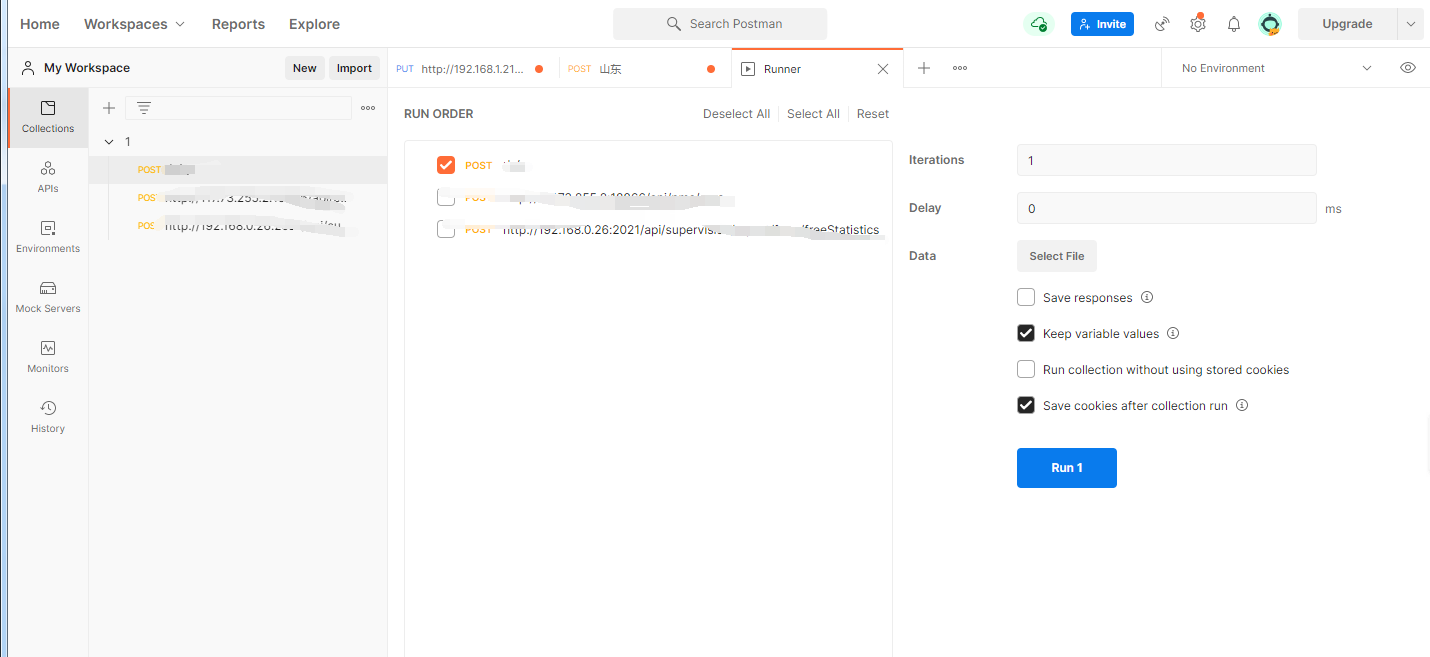Click Deselect All link
The height and width of the screenshot is (657, 1430).
coord(736,114)
